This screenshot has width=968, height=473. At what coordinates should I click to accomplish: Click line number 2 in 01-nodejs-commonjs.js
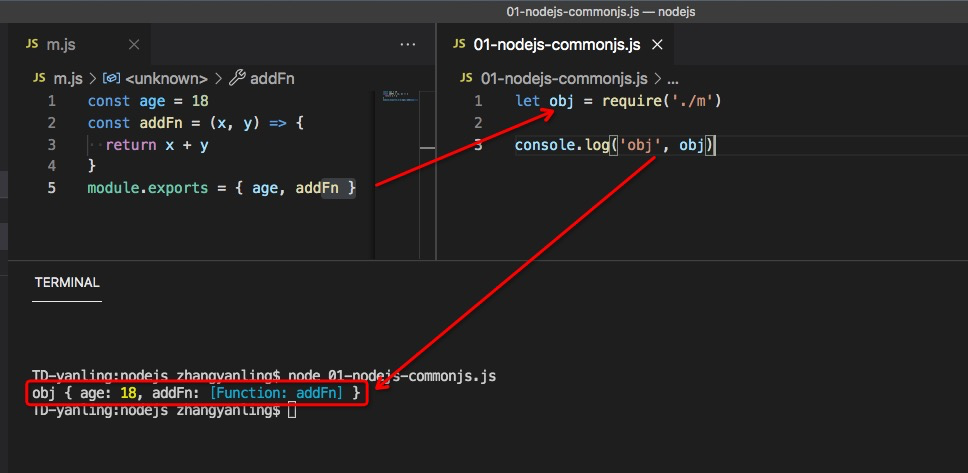(x=478, y=123)
